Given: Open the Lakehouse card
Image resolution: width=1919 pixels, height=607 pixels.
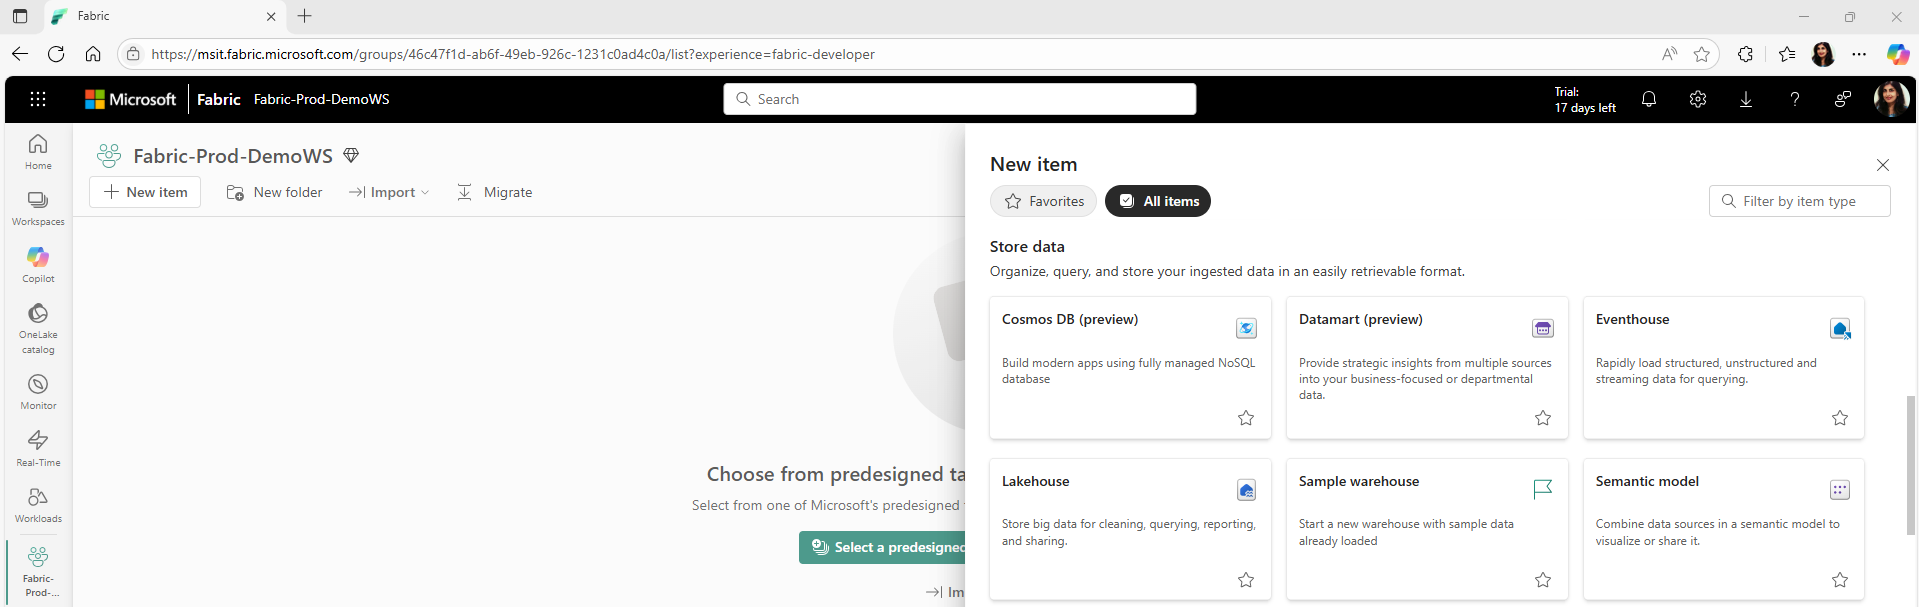Looking at the screenshot, I should 1130,530.
